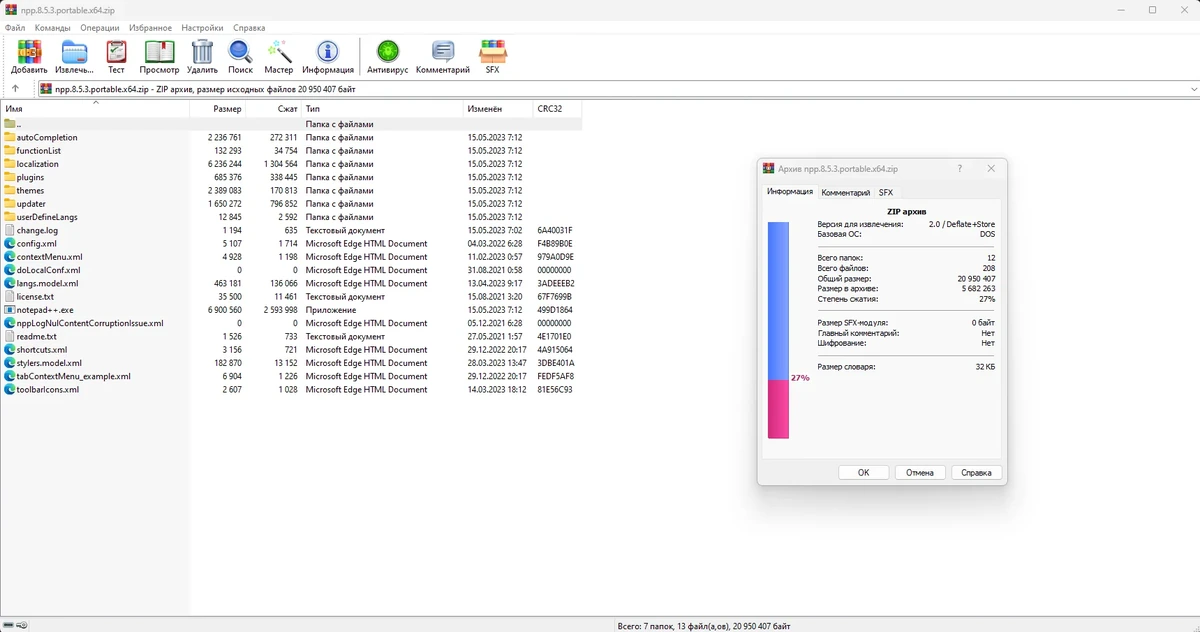Click the Удалить trash can icon
Screen dimensions: 1200x632
[x=202, y=53]
